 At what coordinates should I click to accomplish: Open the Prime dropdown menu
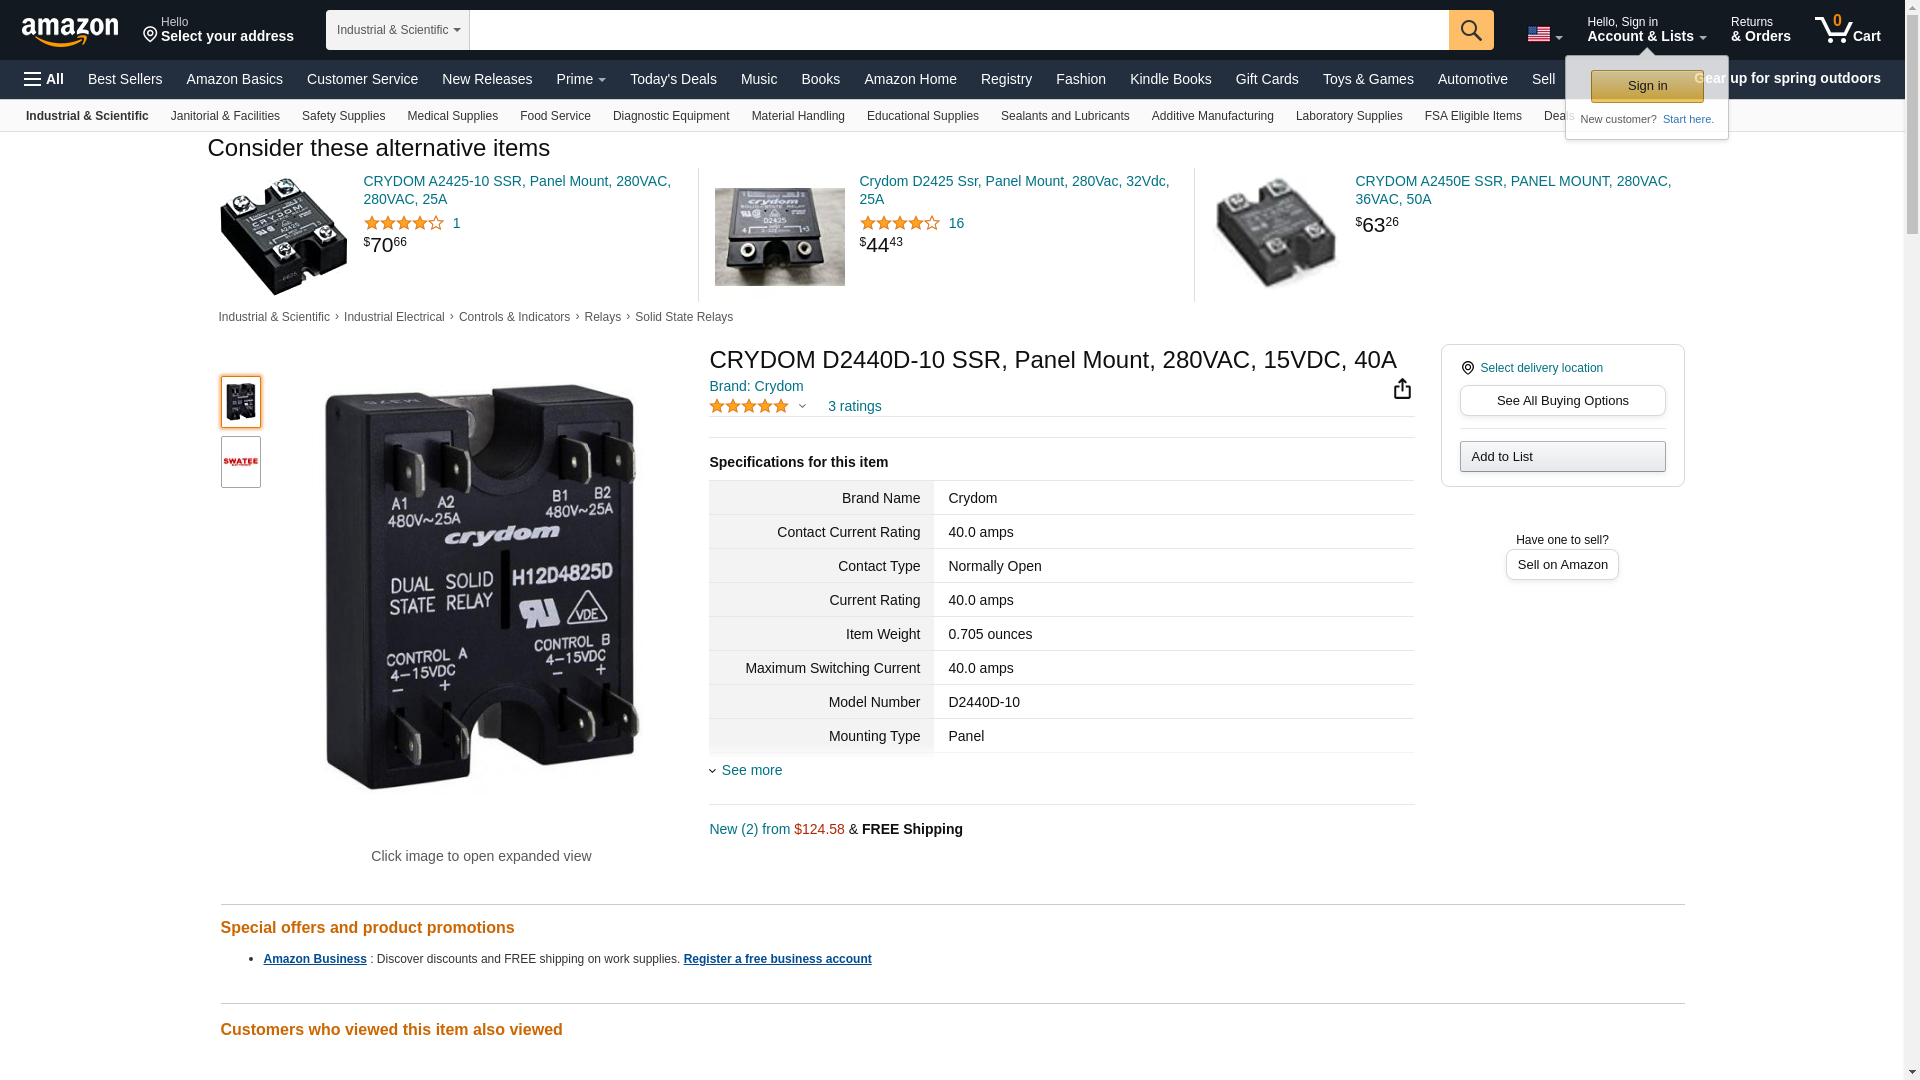tap(580, 79)
